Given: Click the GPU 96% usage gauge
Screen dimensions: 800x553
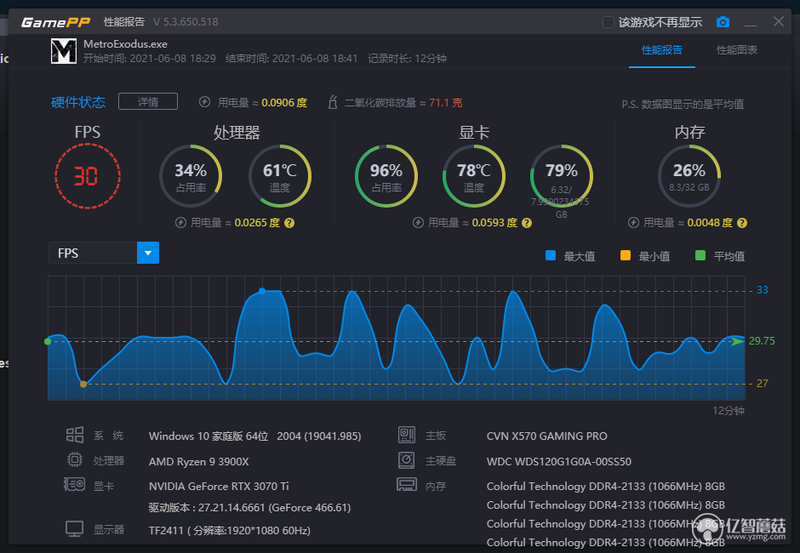Looking at the screenshot, I should (x=386, y=176).
